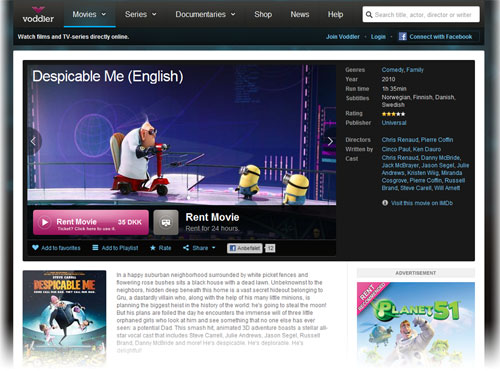
Task: Show the next movie image with right arrow
Action: coord(330,141)
